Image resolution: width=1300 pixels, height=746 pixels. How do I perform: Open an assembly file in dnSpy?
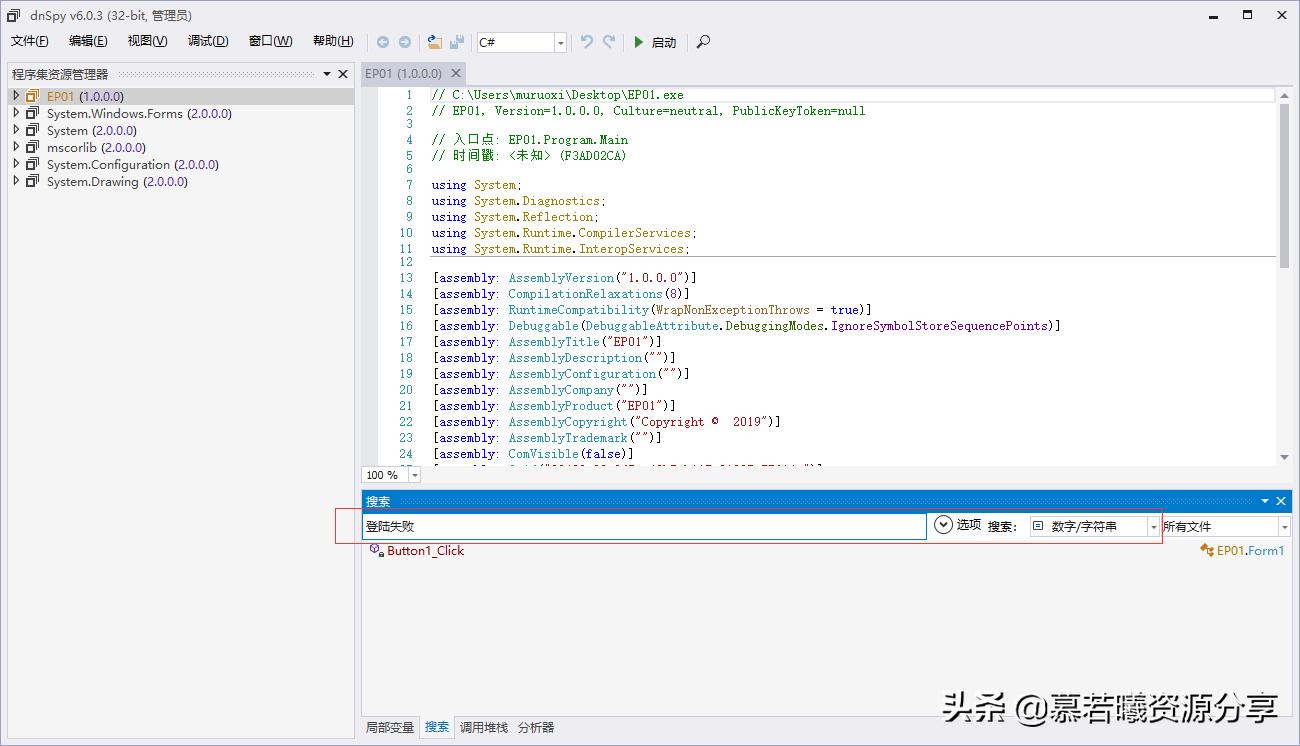[x=434, y=42]
